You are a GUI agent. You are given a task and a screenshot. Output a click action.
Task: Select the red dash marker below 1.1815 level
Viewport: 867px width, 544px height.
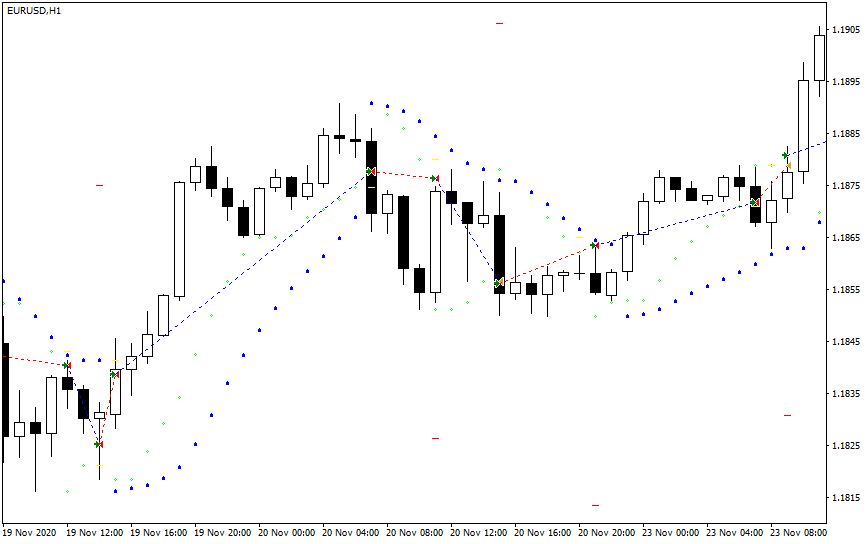coord(596,505)
